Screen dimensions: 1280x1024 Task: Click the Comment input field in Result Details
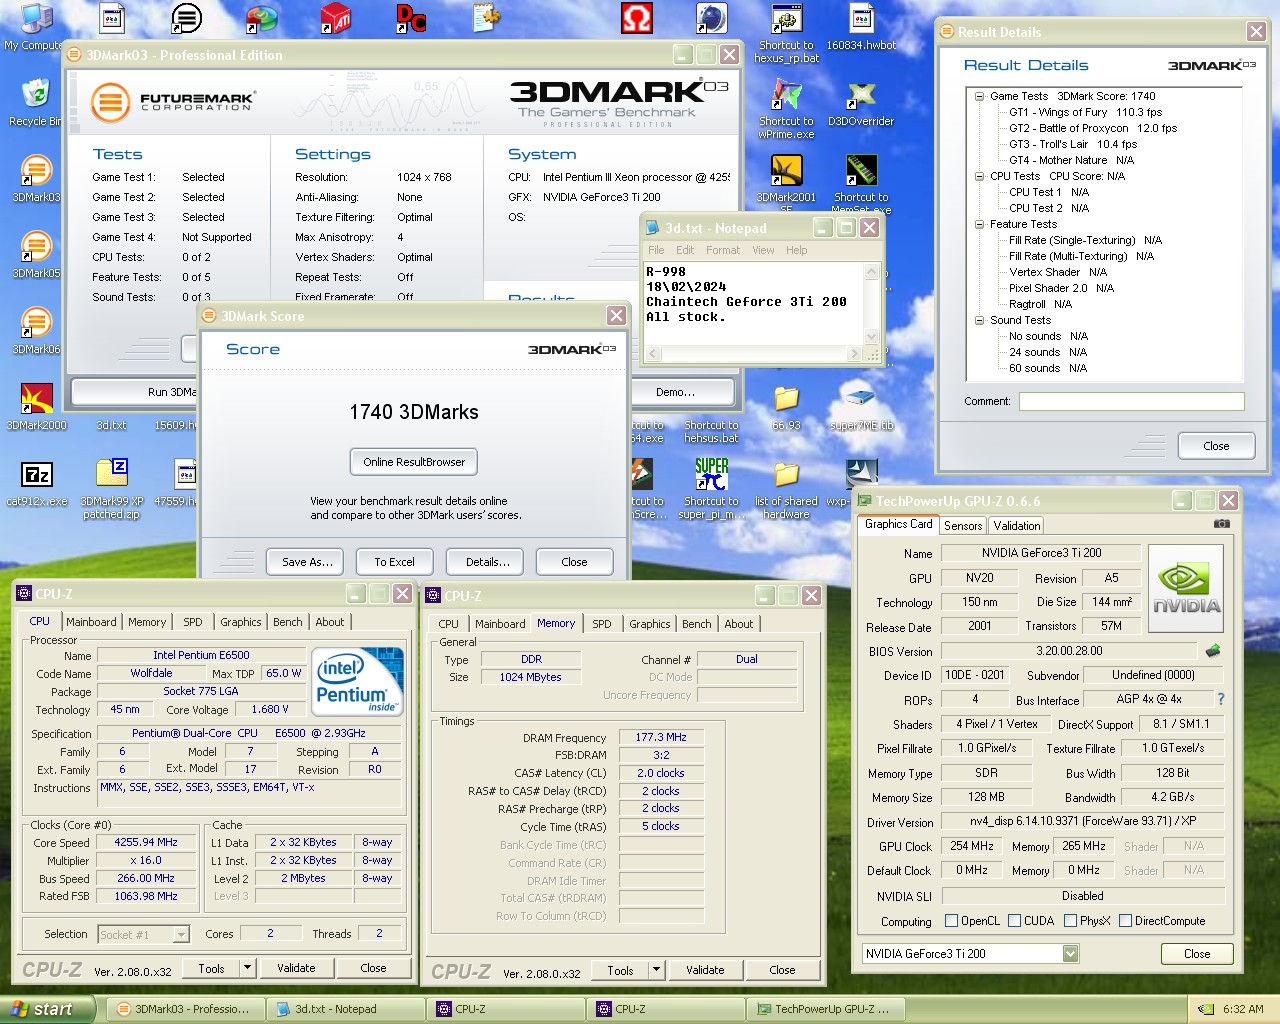pos(1132,401)
